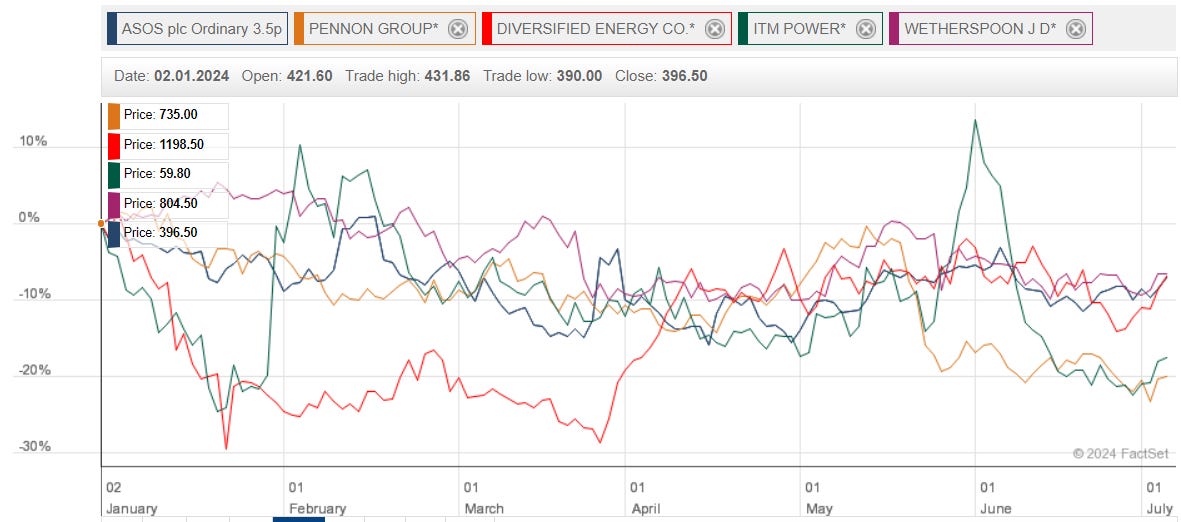Click the DIVERSIFIED ENERGY CO. legend label
Image resolution: width=1181 pixels, height=522 pixels.
coord(596,29)
